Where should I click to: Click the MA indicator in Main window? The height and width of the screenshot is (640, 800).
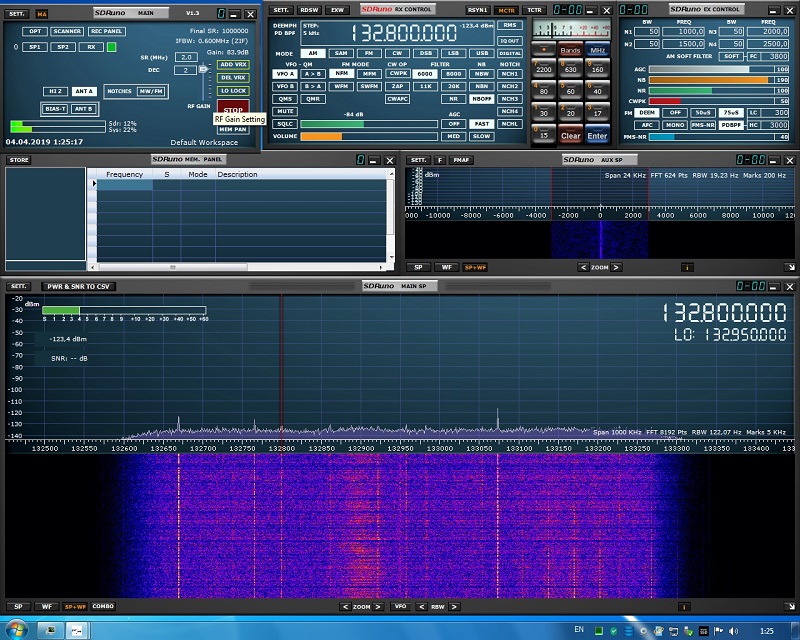tap(42, 14)
